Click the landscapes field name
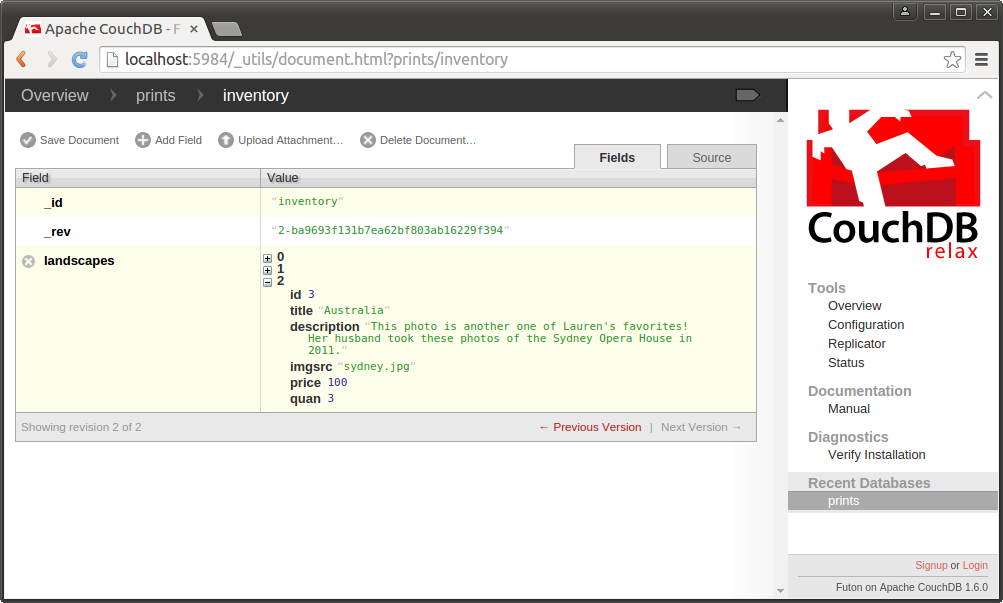 pyautogui.click(x=79, y=261)
